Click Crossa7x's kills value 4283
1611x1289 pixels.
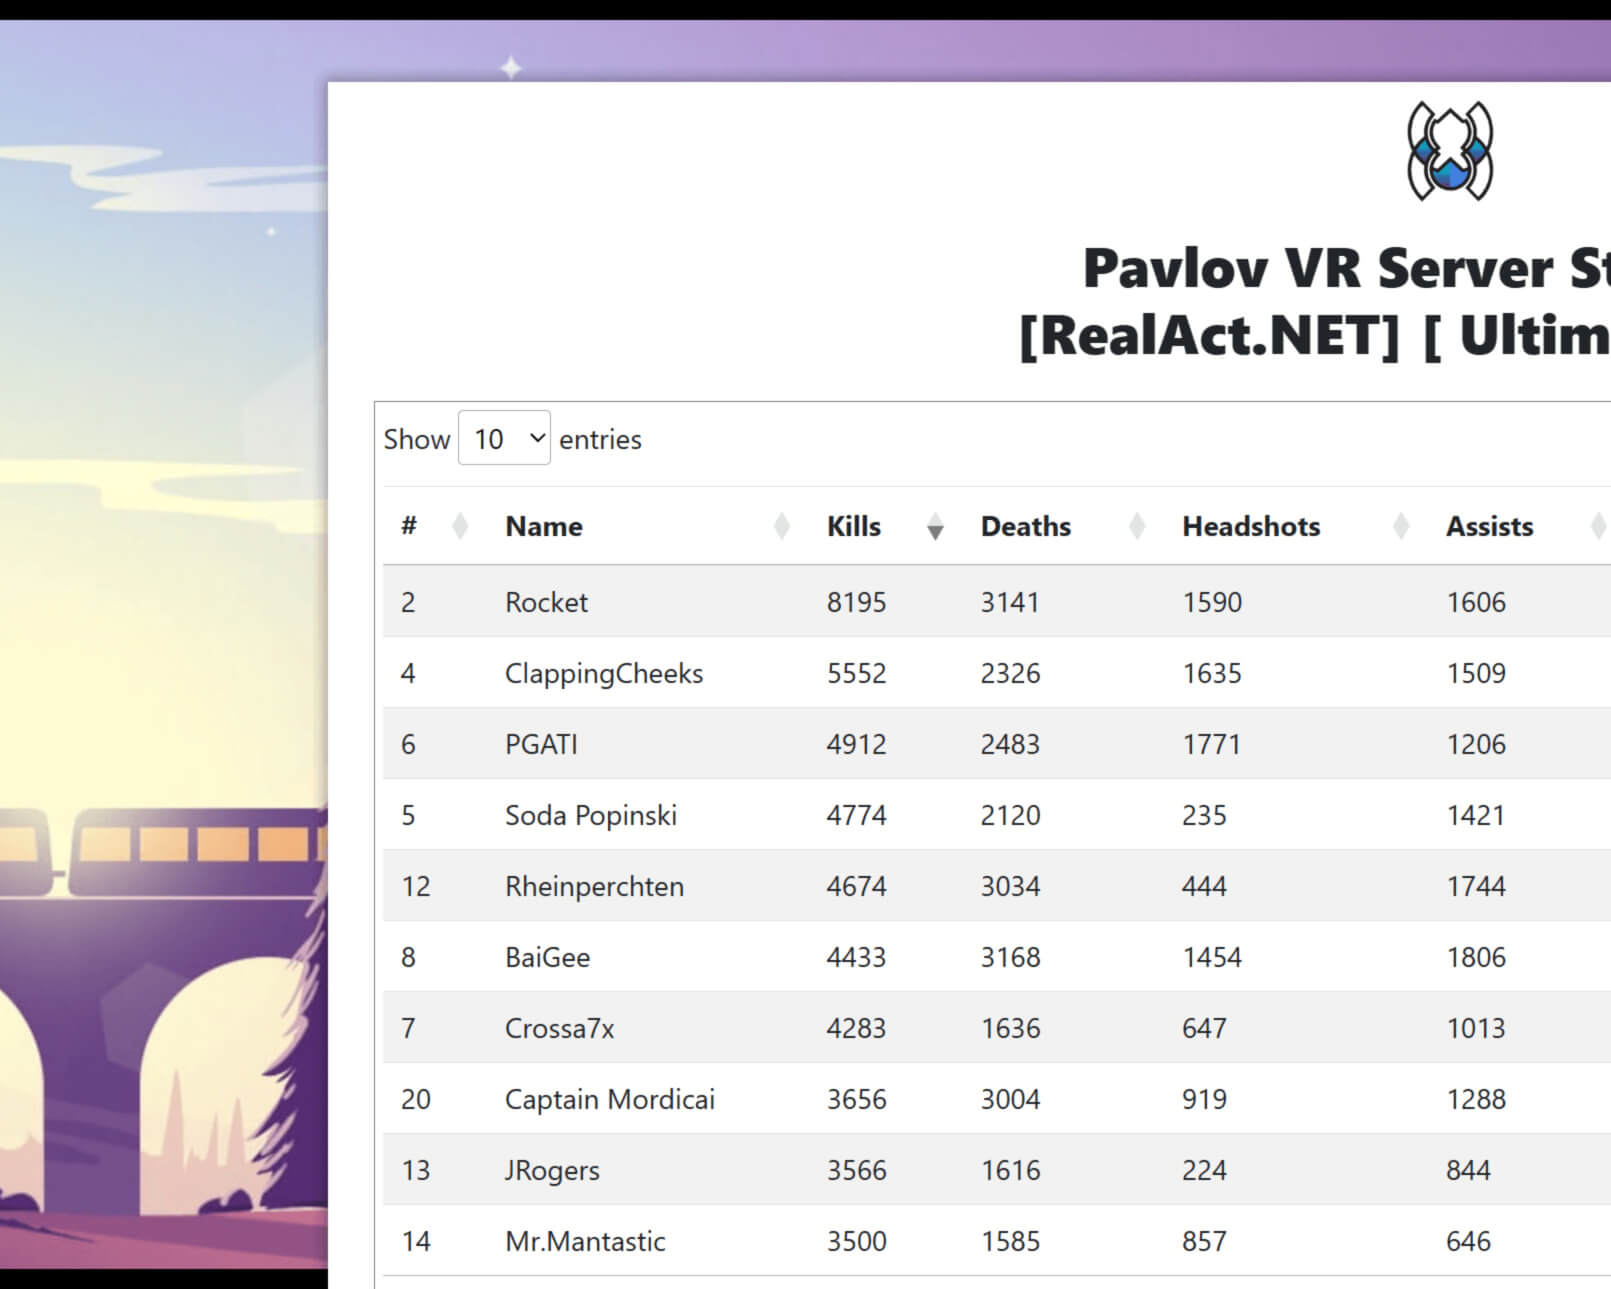tap(856, 1028)
